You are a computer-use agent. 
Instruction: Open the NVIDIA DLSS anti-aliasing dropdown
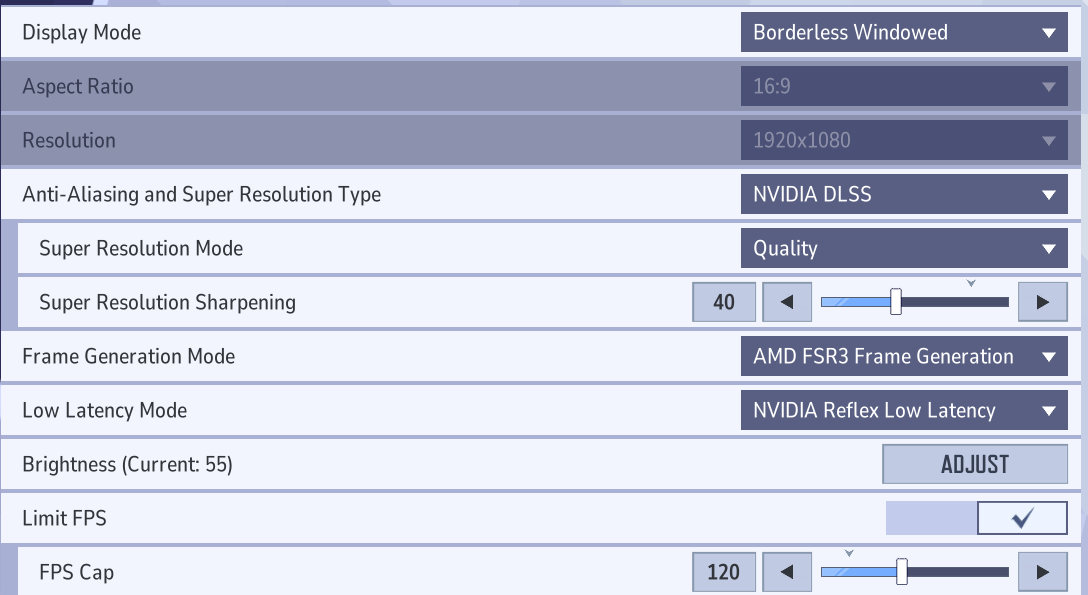904,194
